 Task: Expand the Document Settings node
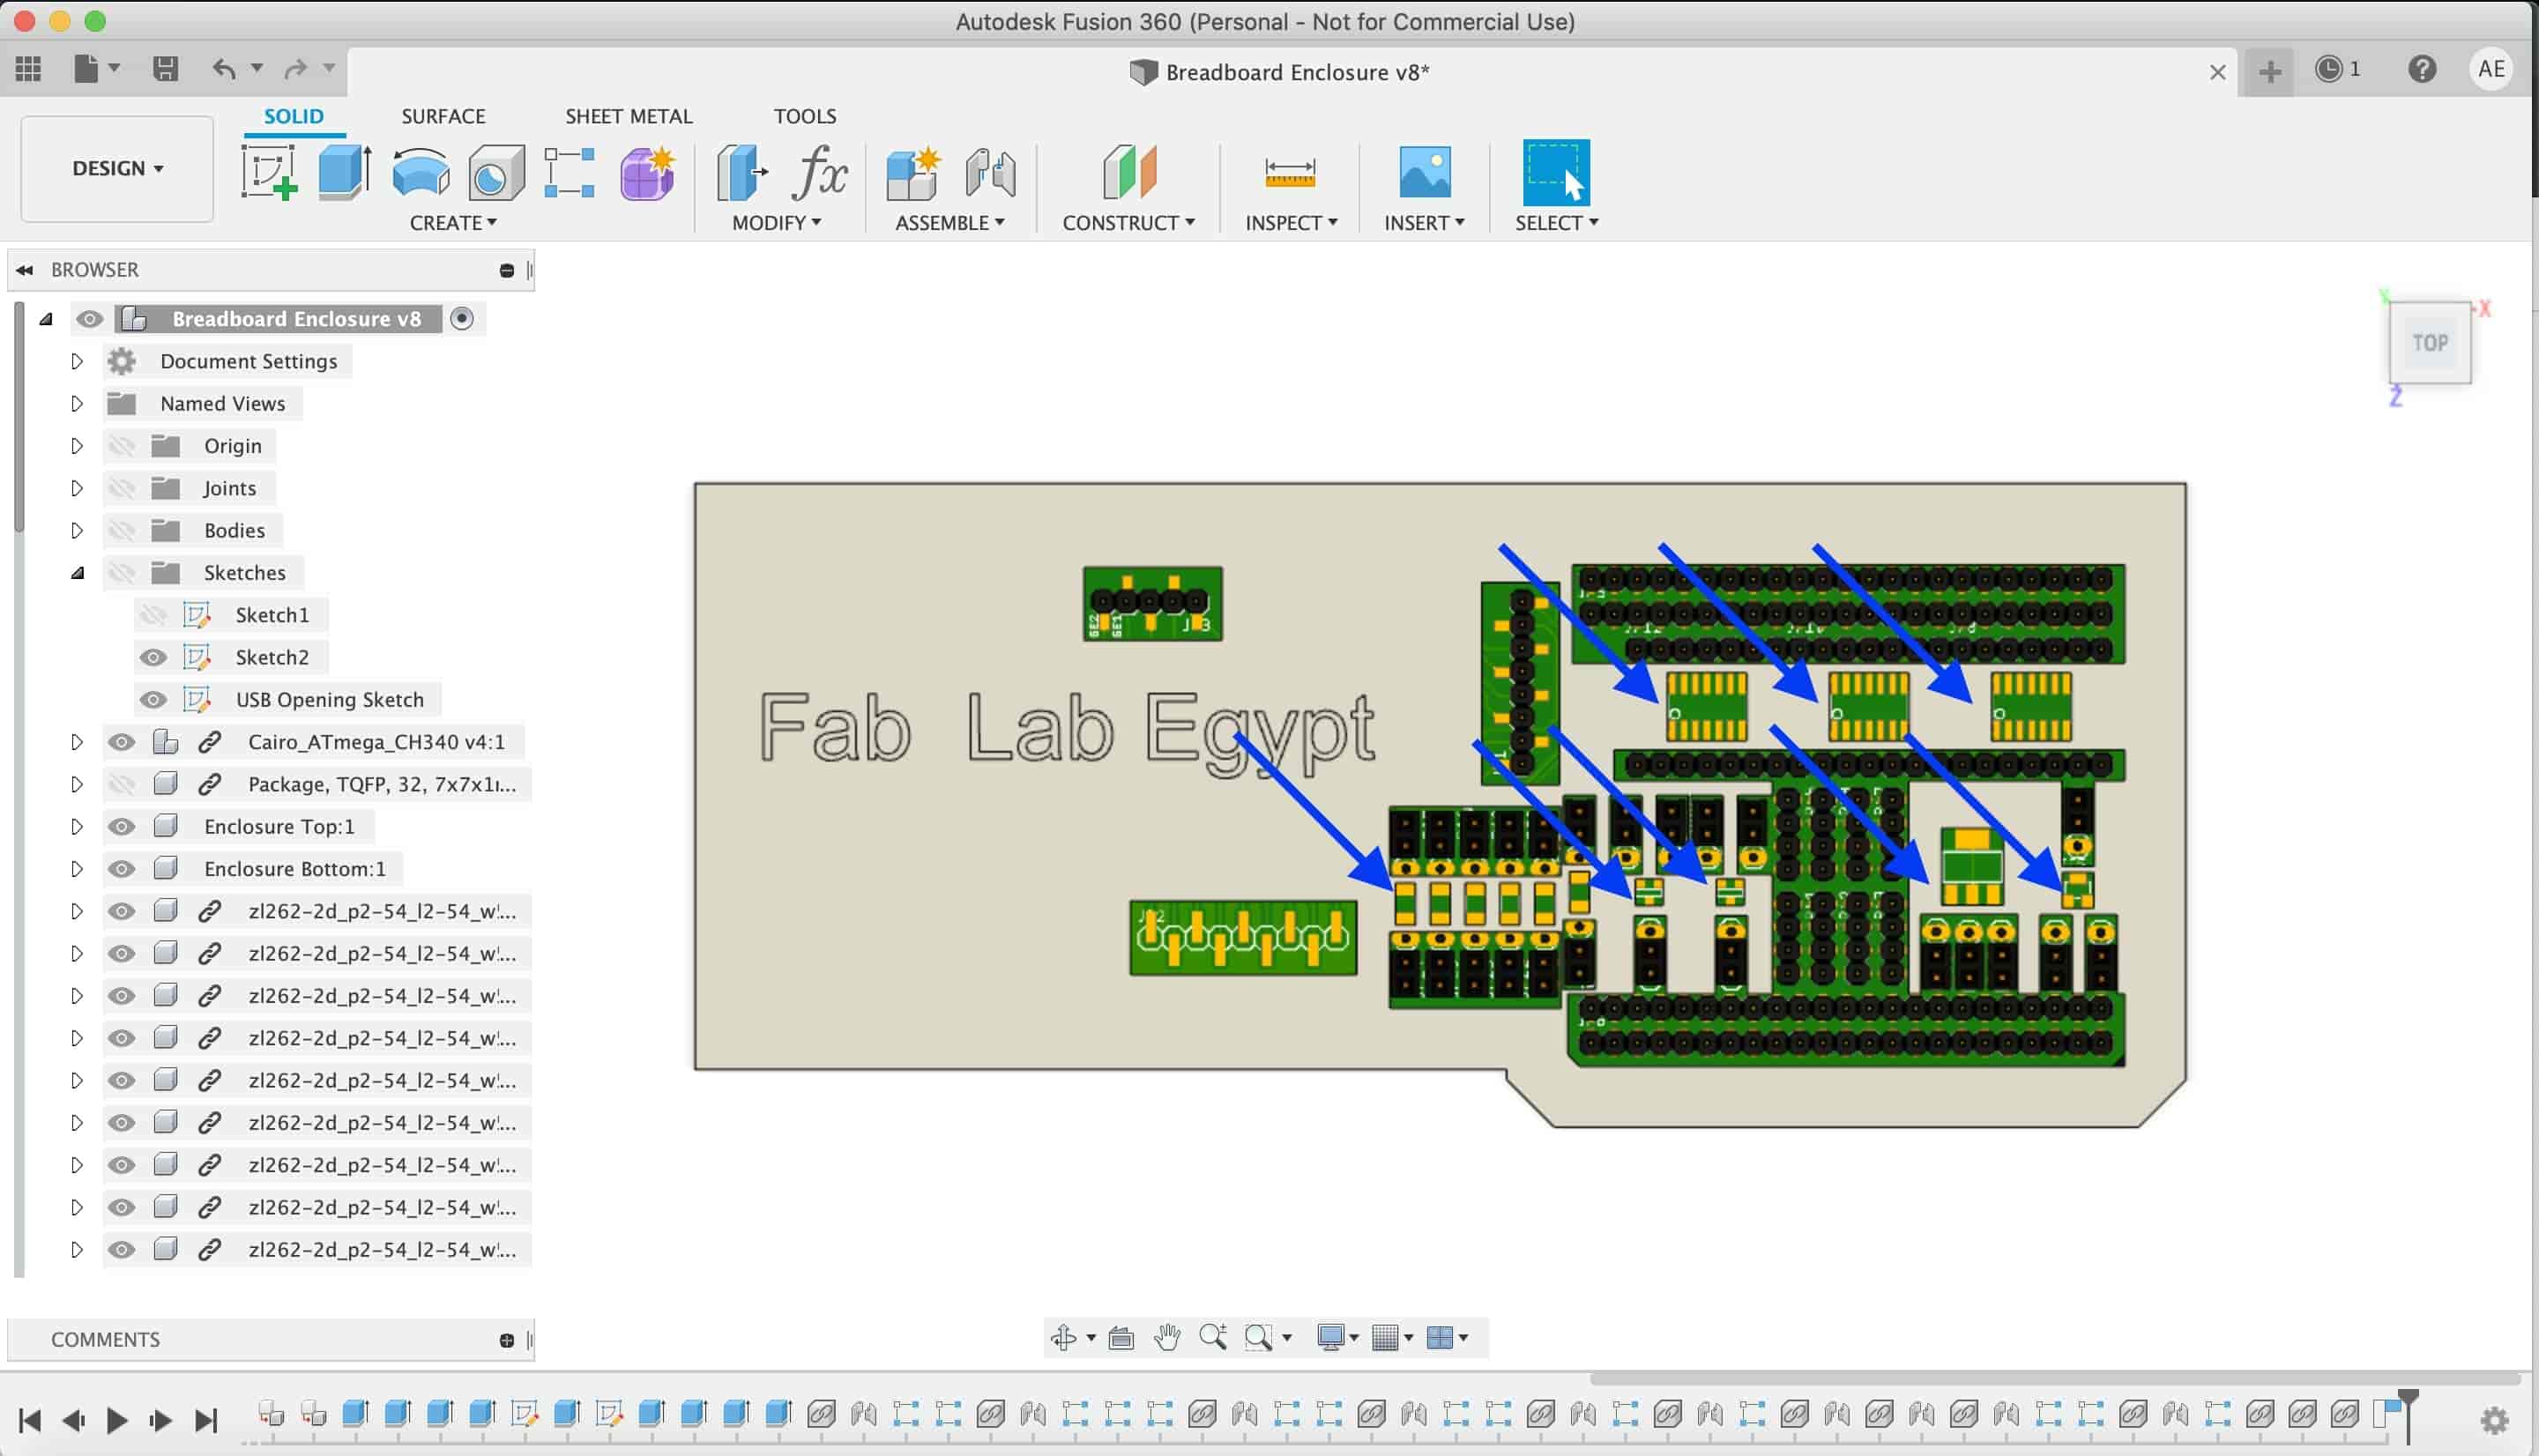[x=76, y=361]
